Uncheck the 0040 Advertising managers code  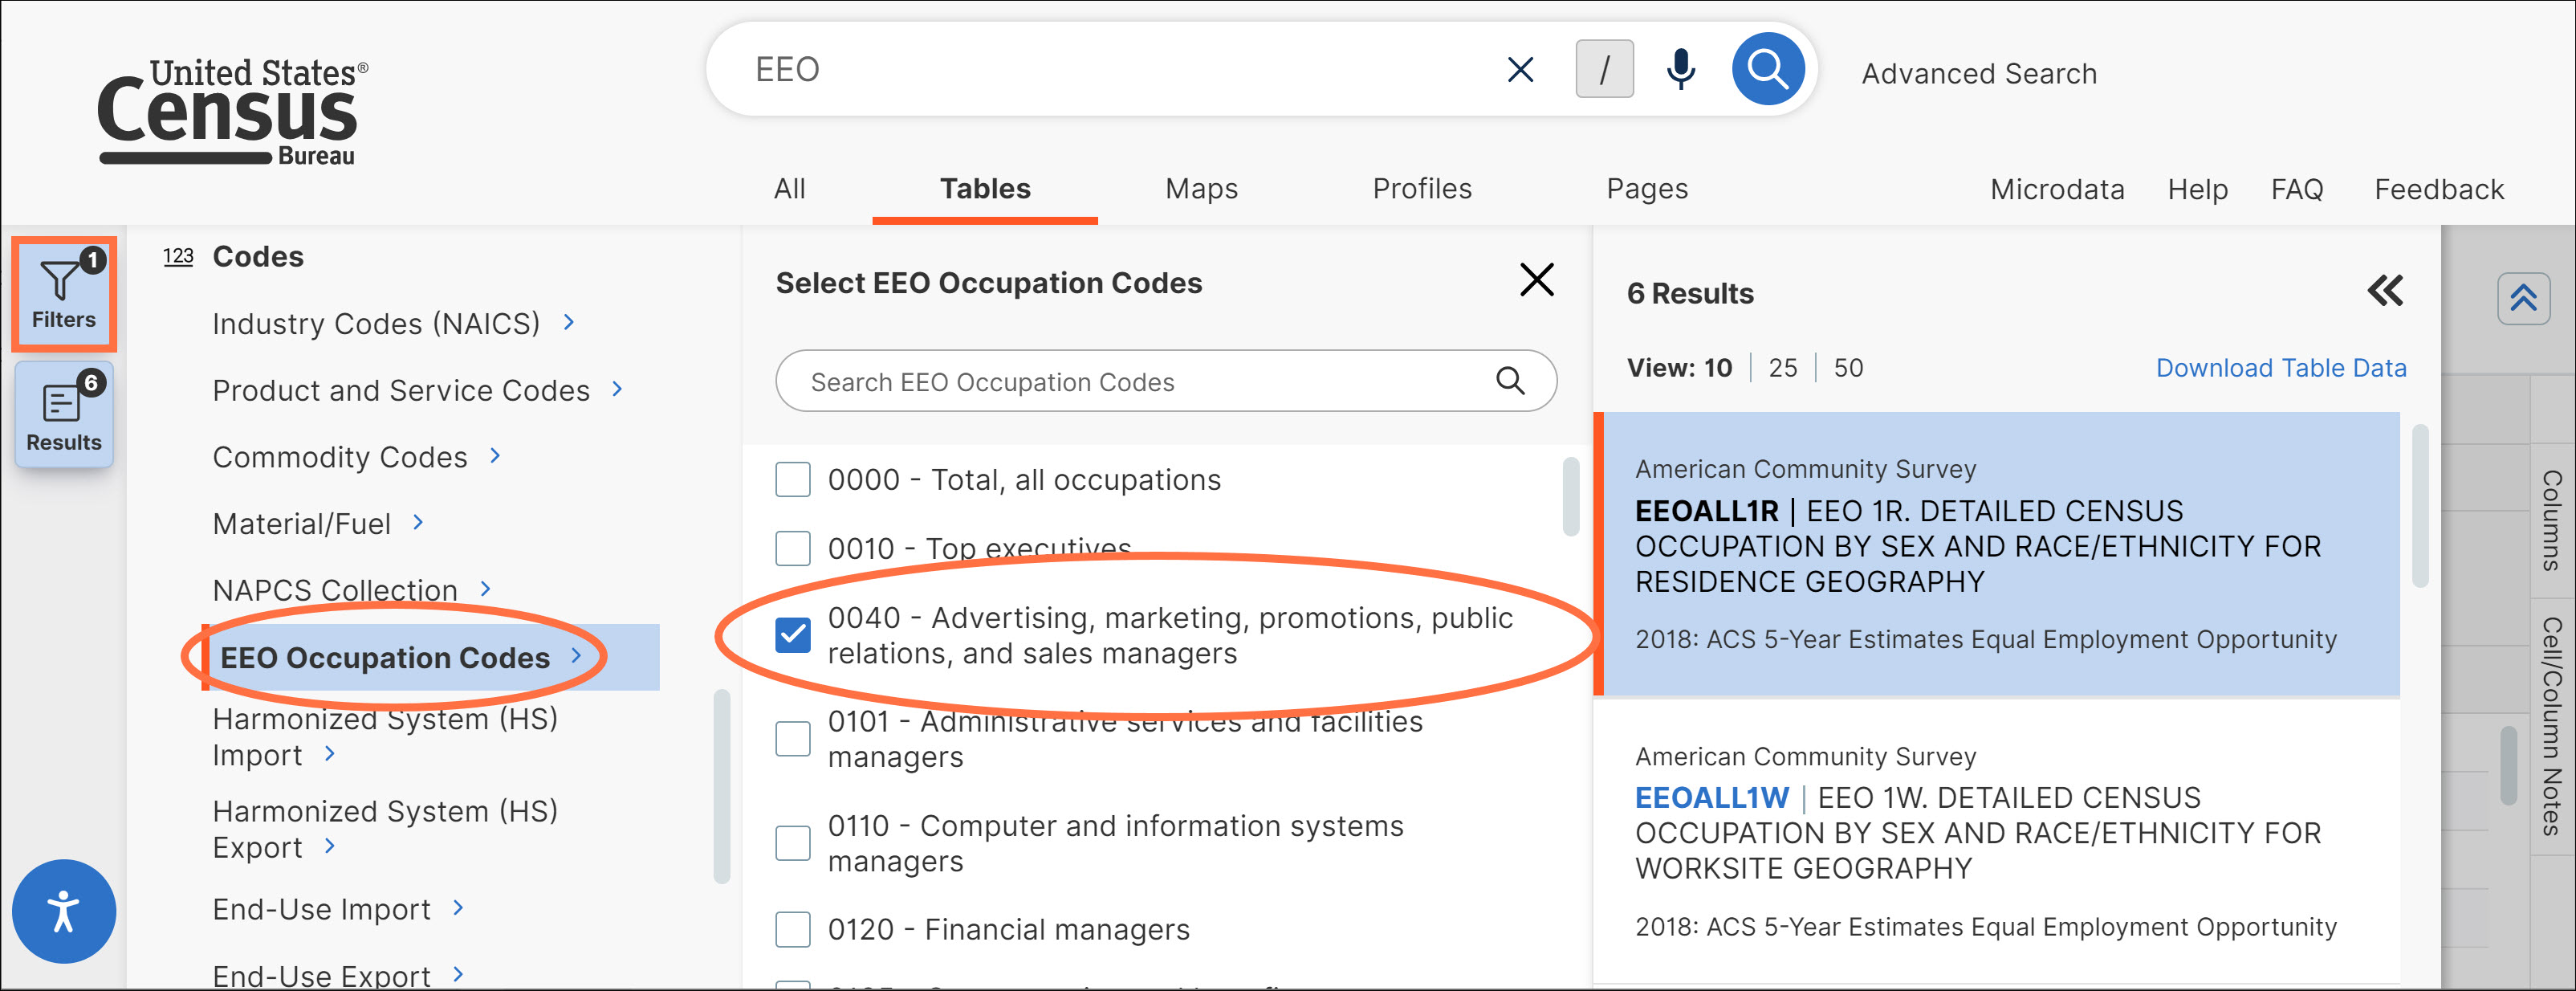coord(792,635)
